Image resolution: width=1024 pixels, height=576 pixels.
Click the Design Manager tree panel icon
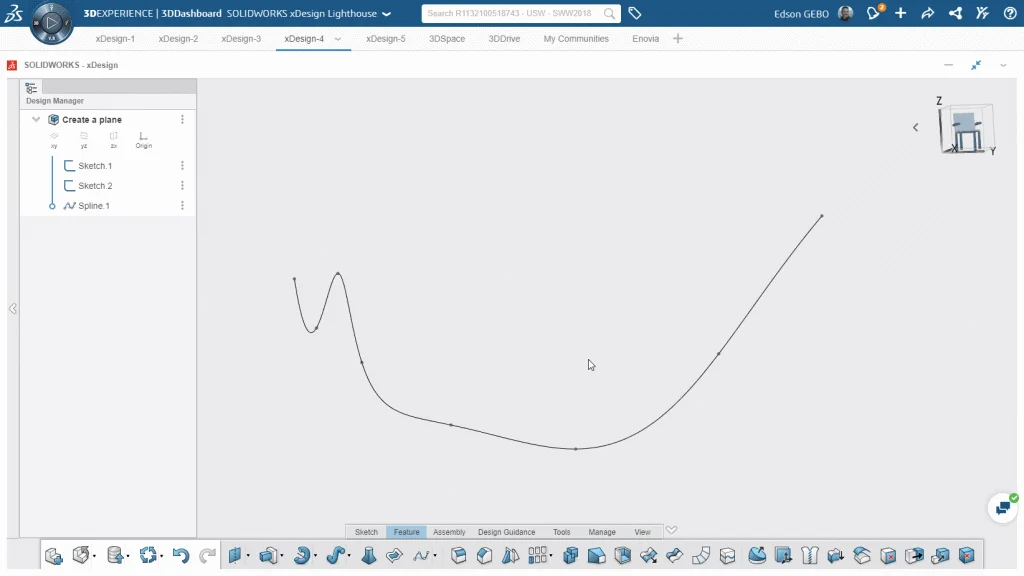31,88
